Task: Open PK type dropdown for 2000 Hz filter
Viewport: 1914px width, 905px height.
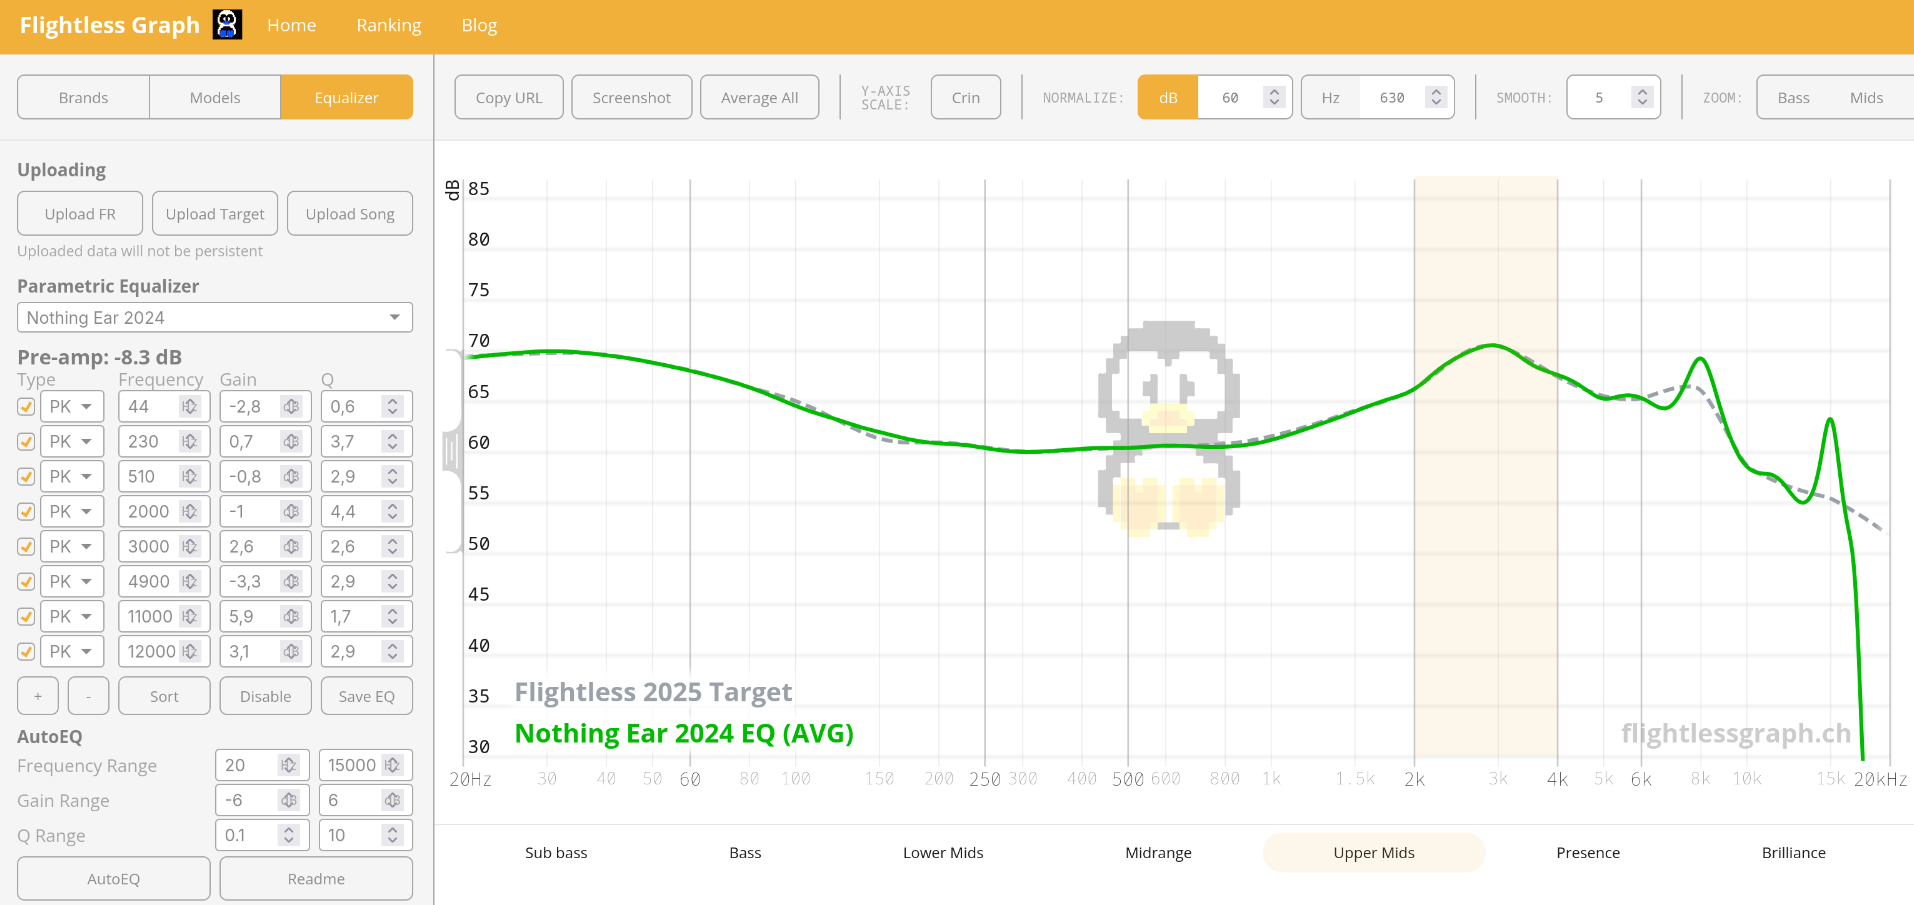Action: 72,512
